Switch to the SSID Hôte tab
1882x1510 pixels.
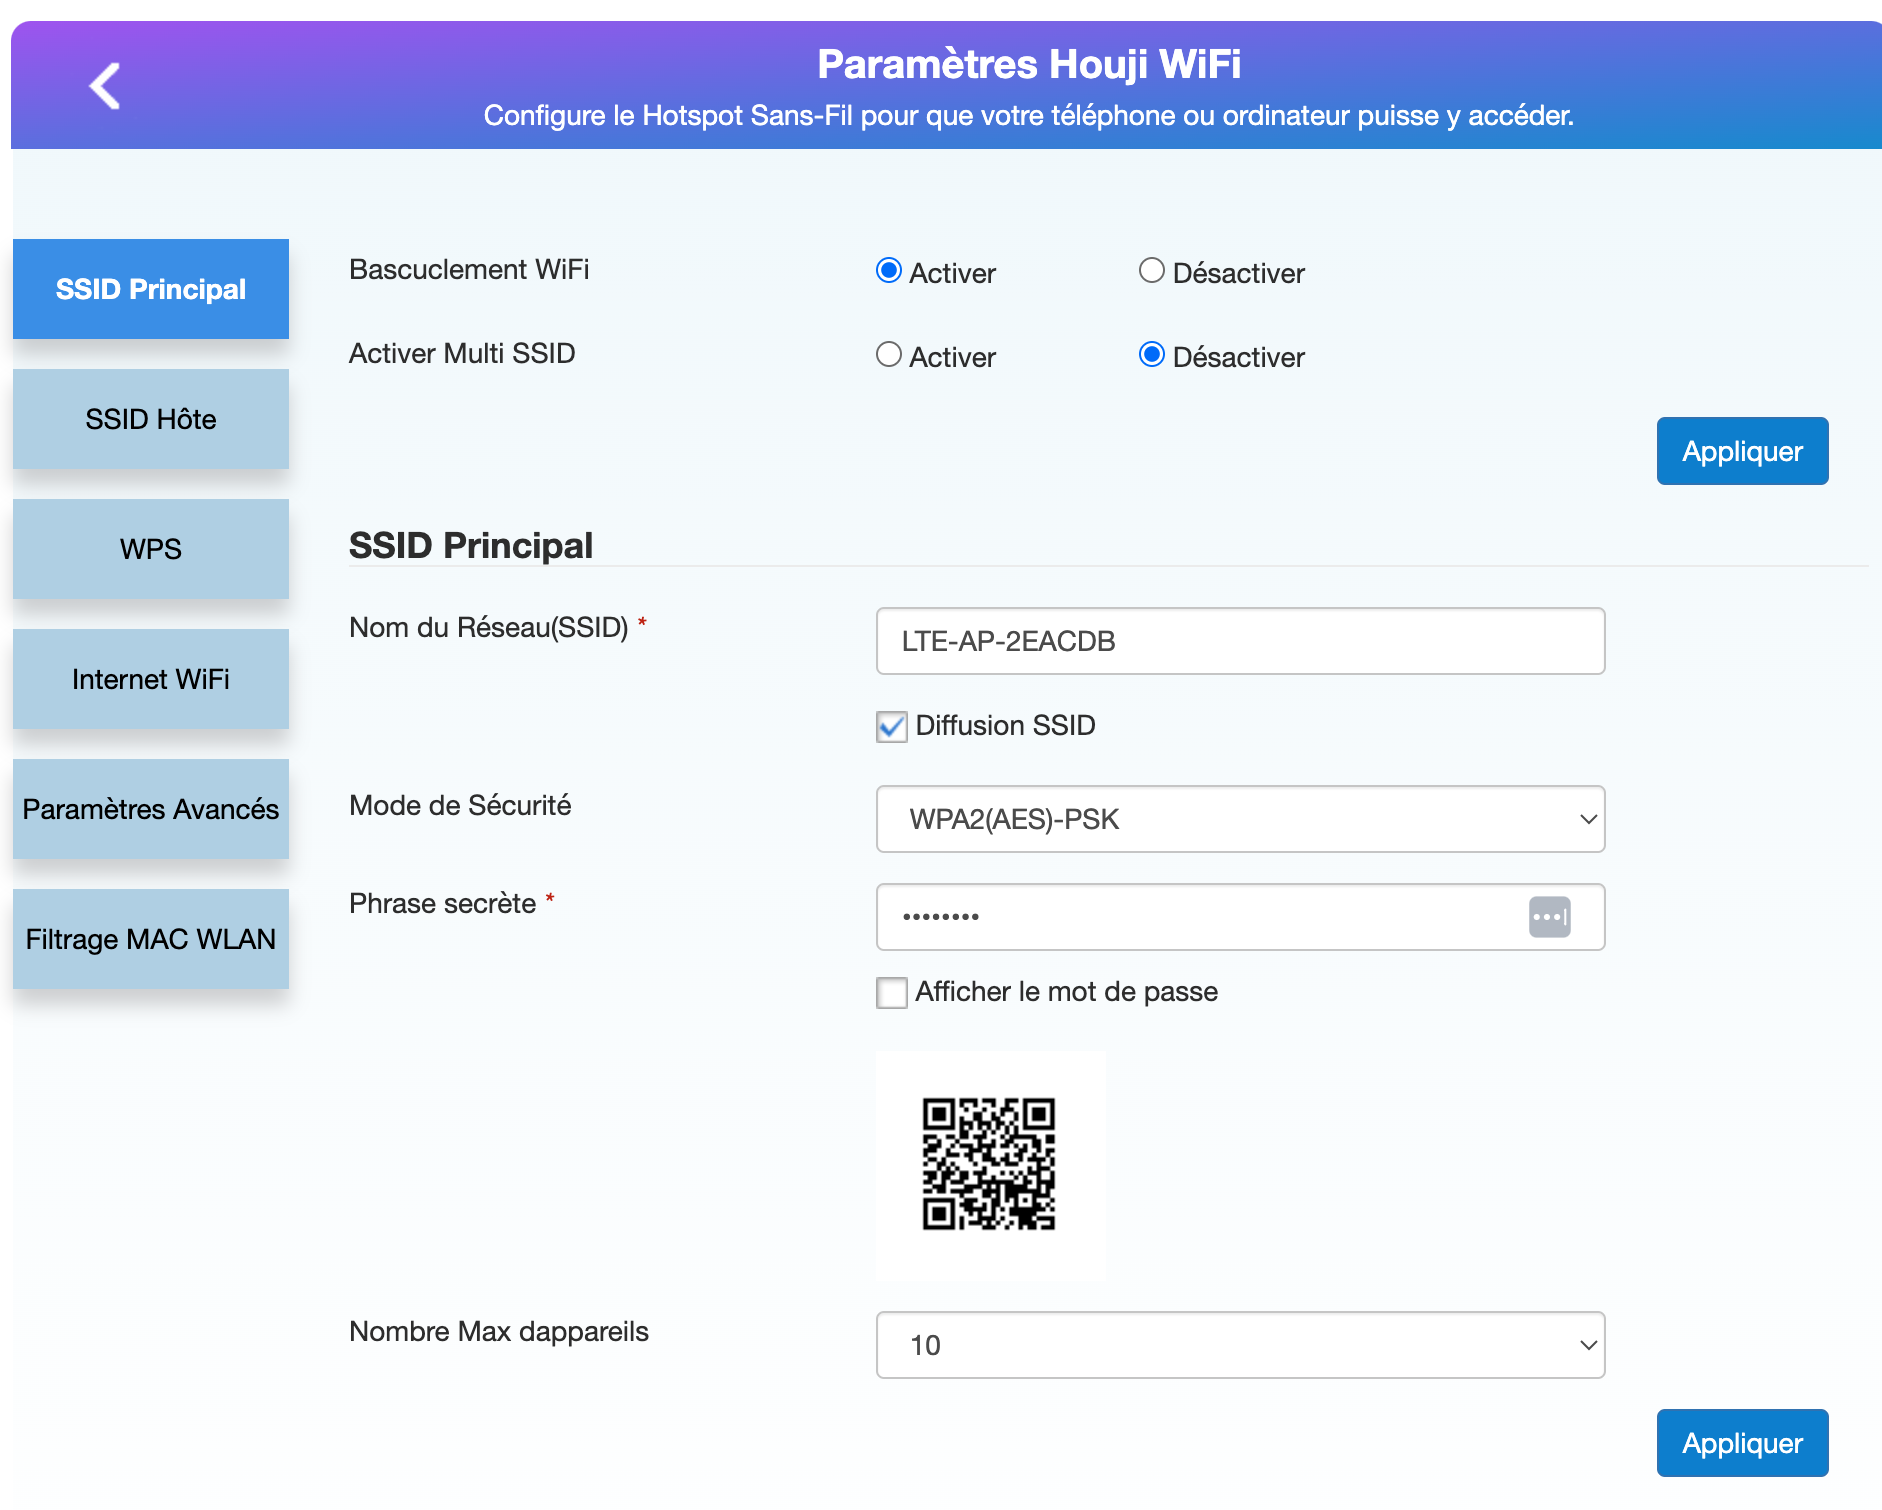[x=151, y=419]
